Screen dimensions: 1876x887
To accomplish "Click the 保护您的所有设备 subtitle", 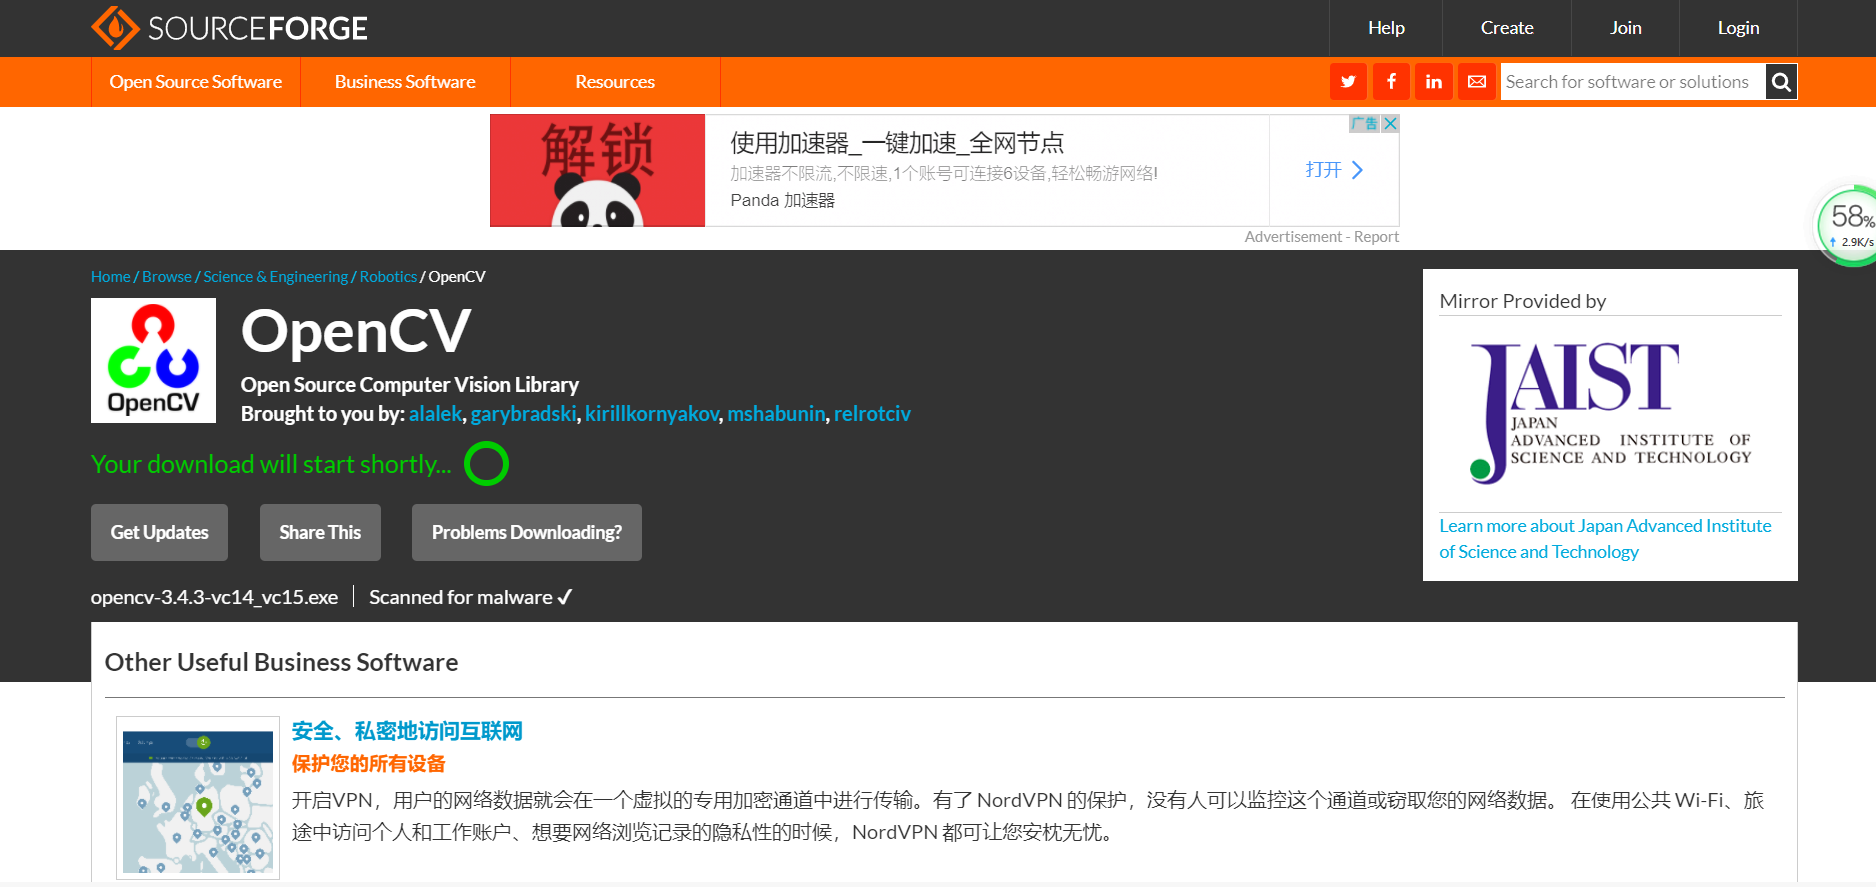I will [369, 764].
